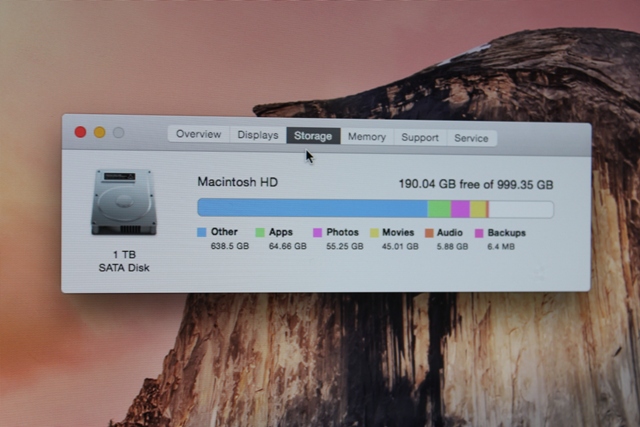This screenshot has width=640, height=427.
Task: Minimize the window with the yellow button
Action: (100, 132)
